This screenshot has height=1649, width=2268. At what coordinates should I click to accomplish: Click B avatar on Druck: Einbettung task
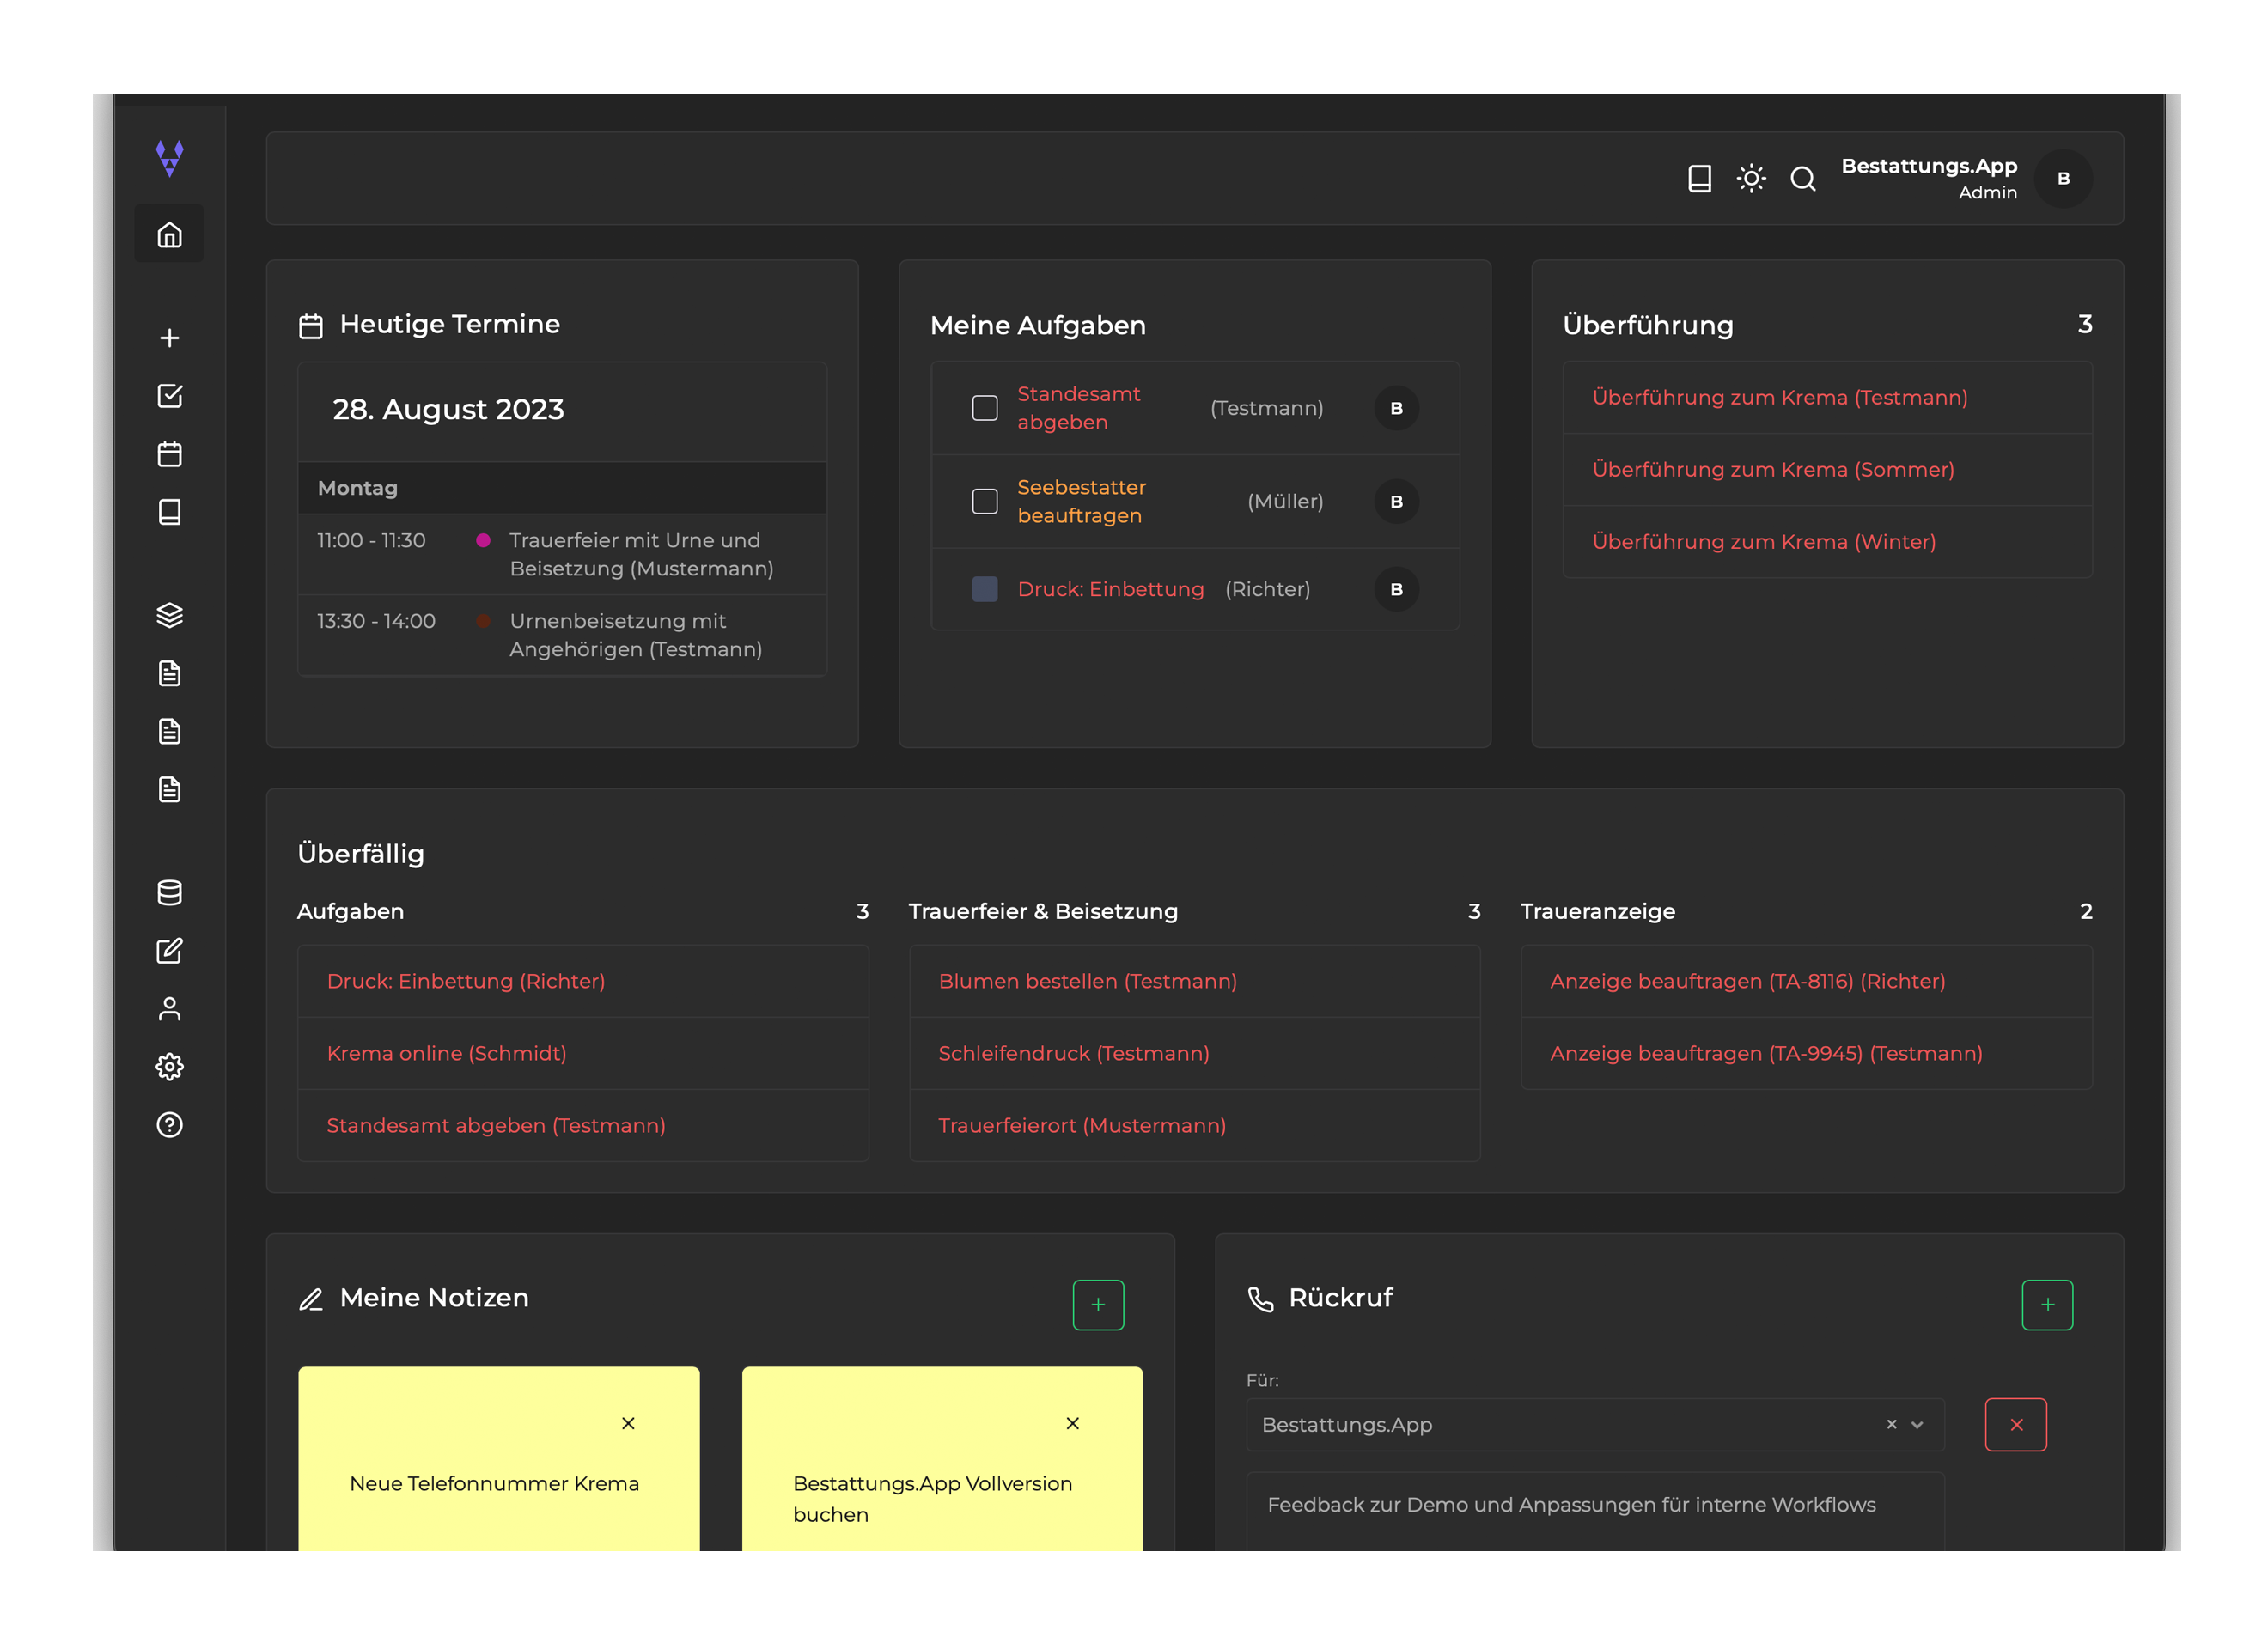tap(1396, 589)
